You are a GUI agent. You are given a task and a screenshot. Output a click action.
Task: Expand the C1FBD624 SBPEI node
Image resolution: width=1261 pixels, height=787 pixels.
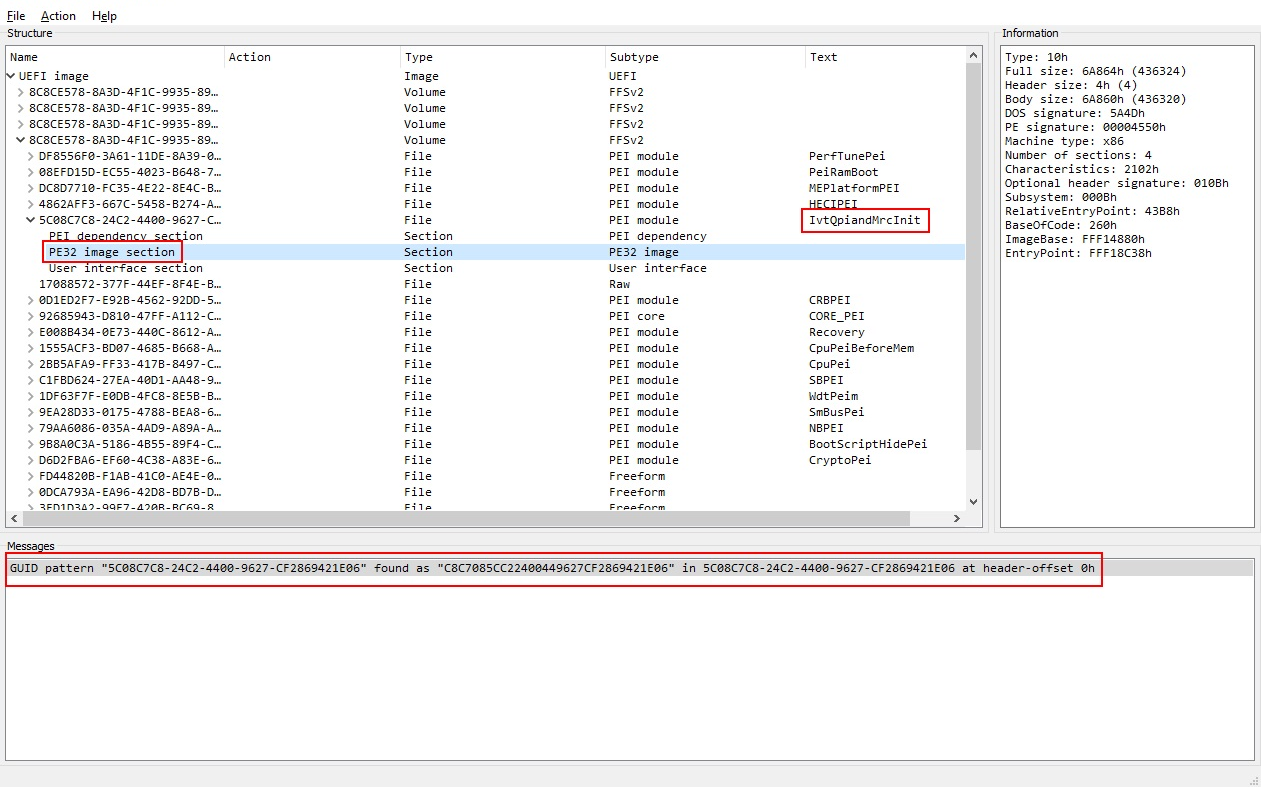pos(31,380)
